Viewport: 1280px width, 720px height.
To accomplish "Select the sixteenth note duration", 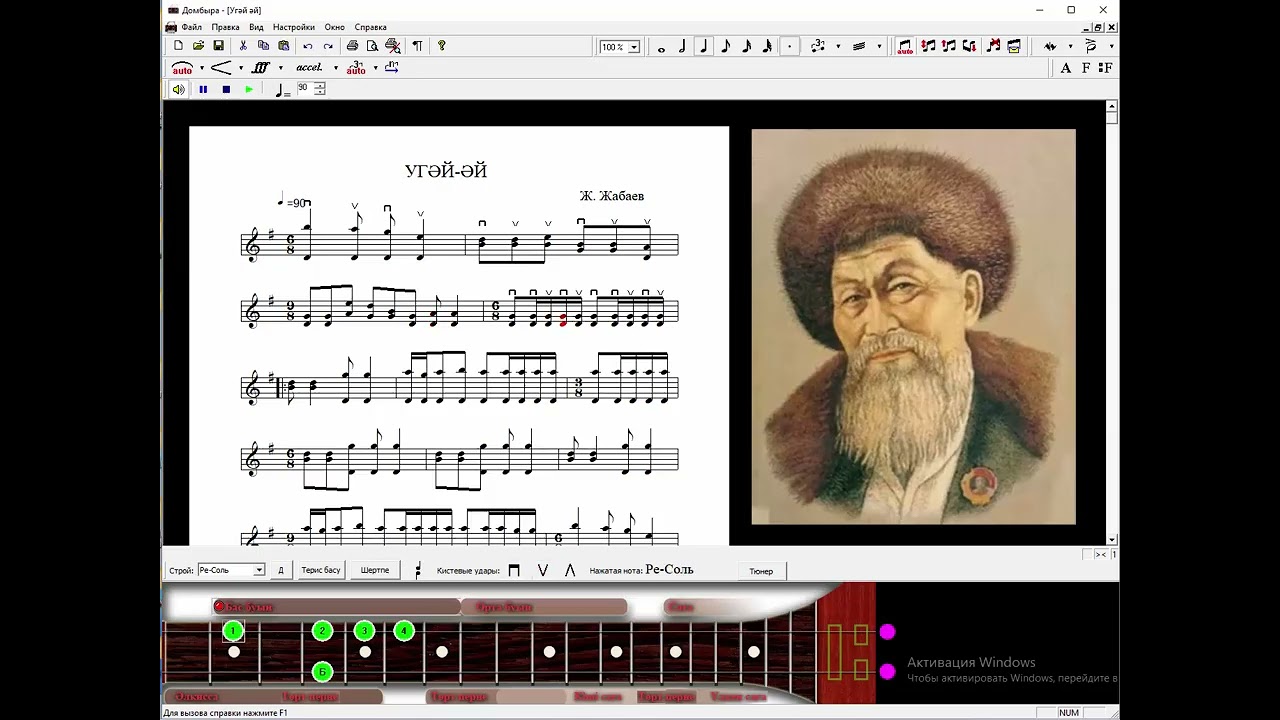I will [x=747, y=47].
